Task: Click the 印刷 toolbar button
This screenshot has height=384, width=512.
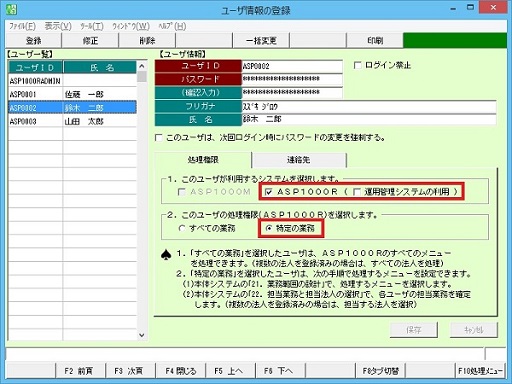Action: click(375, 41)
